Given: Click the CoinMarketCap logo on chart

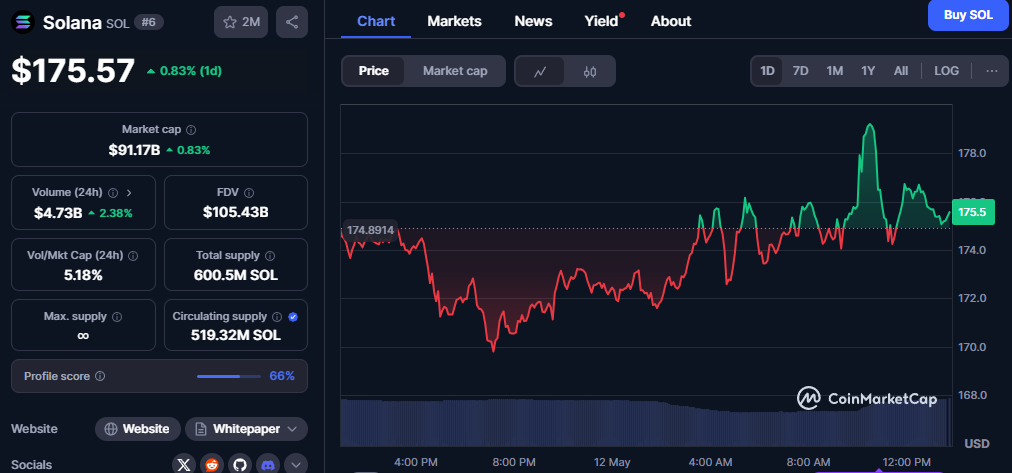Looking at the screenshot, I should point(866,399).
